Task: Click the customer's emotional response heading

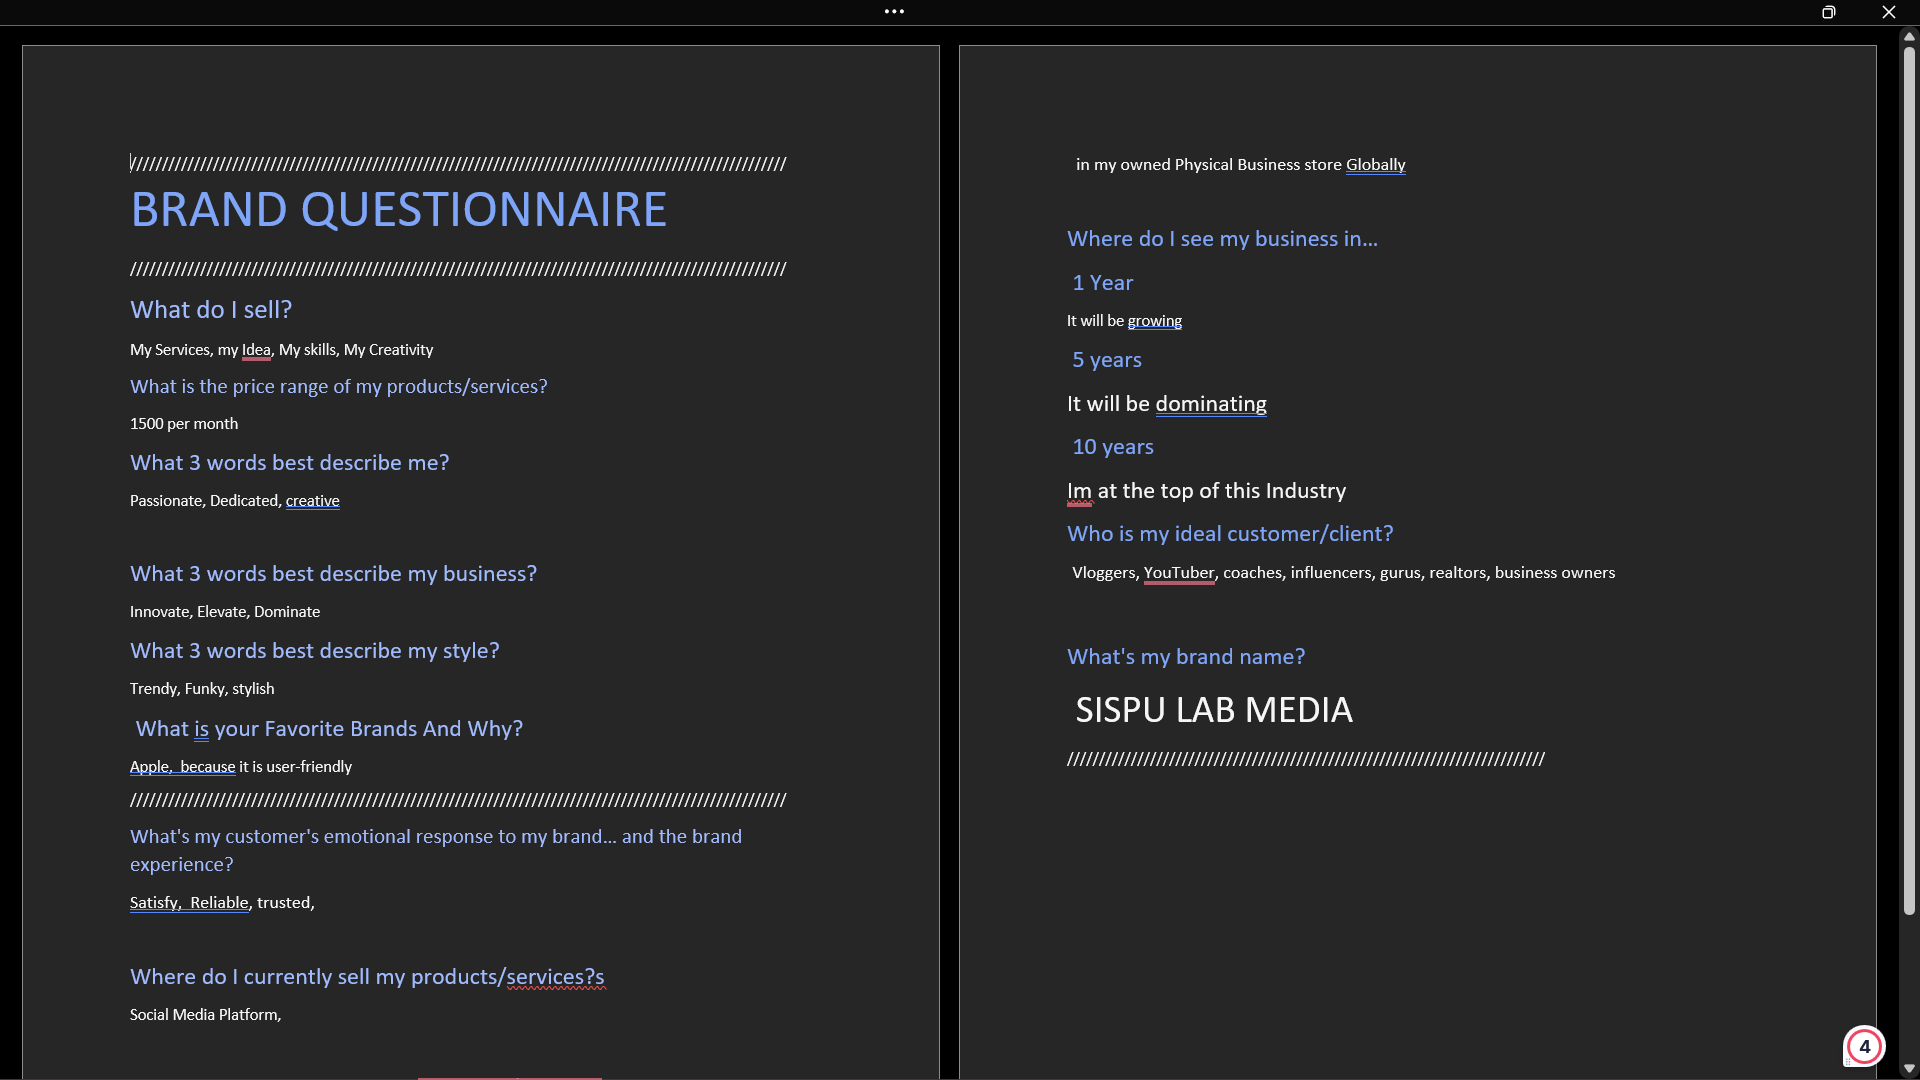Action: [436, 851]
